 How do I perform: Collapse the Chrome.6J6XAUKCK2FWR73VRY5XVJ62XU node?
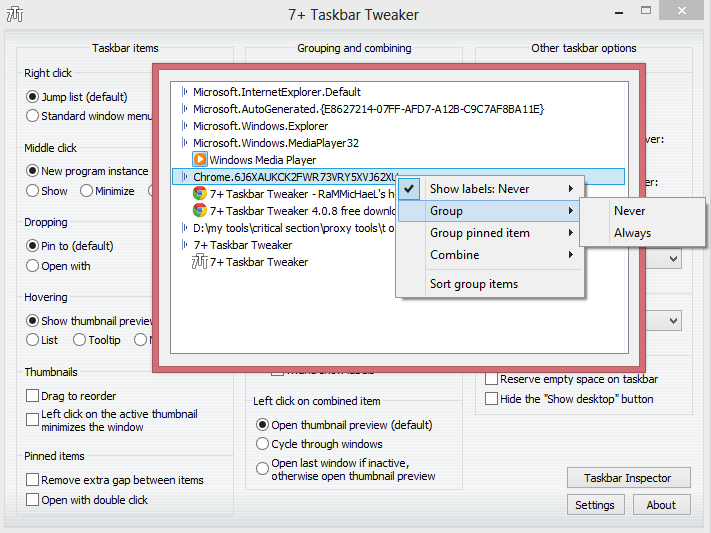point(184,177)
